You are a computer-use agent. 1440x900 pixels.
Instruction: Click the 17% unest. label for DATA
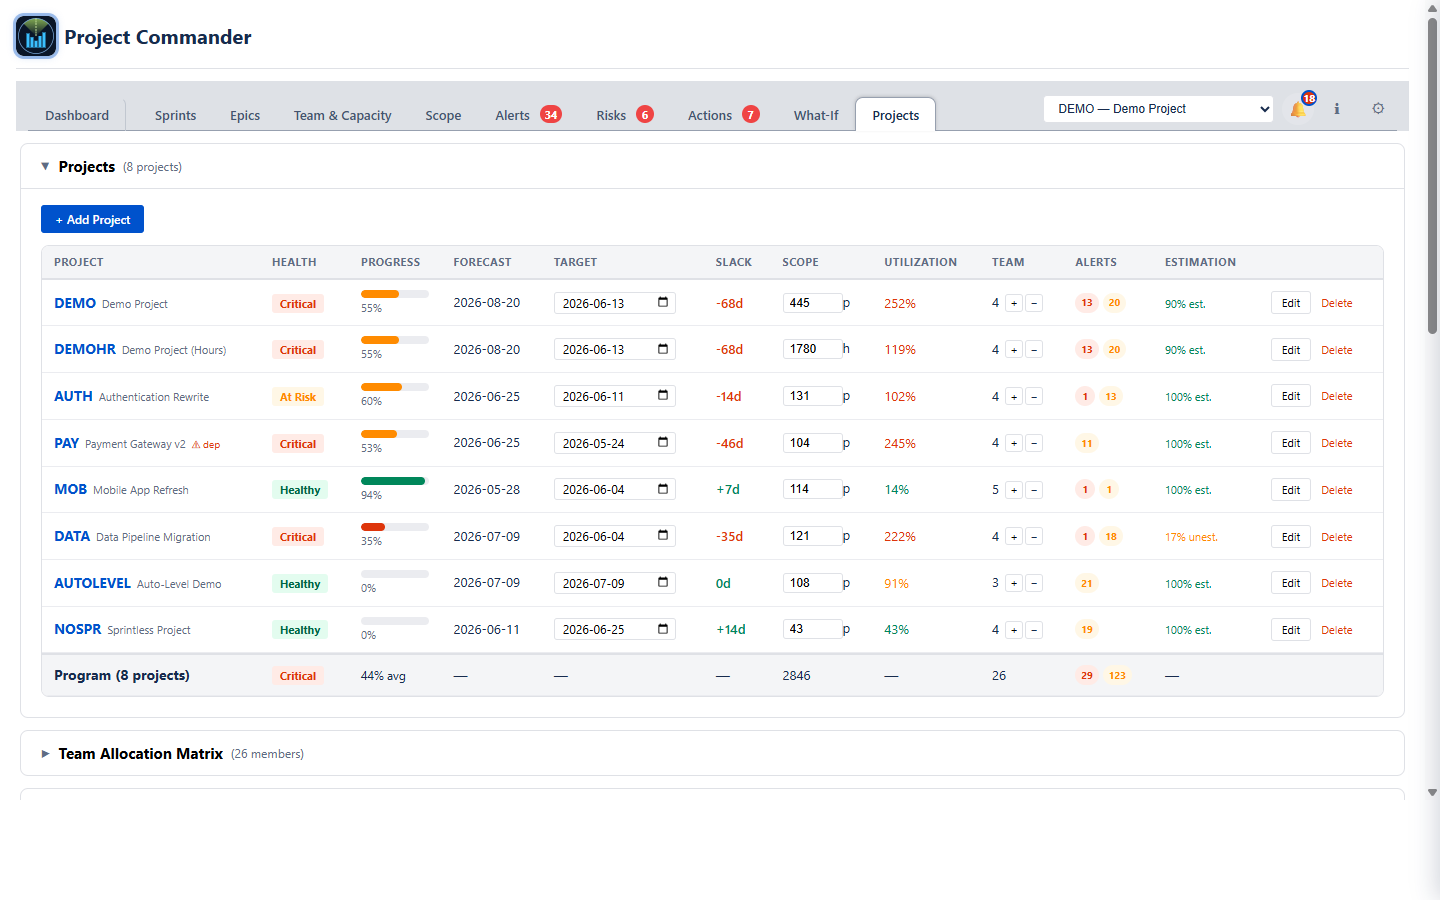[1191, 537]
